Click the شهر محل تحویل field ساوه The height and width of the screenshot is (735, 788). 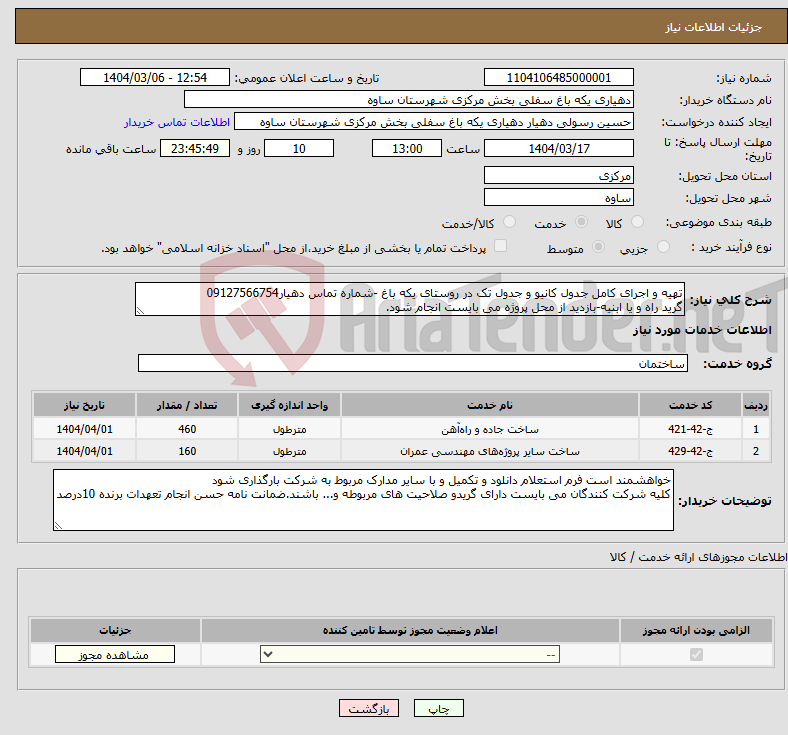558,197
